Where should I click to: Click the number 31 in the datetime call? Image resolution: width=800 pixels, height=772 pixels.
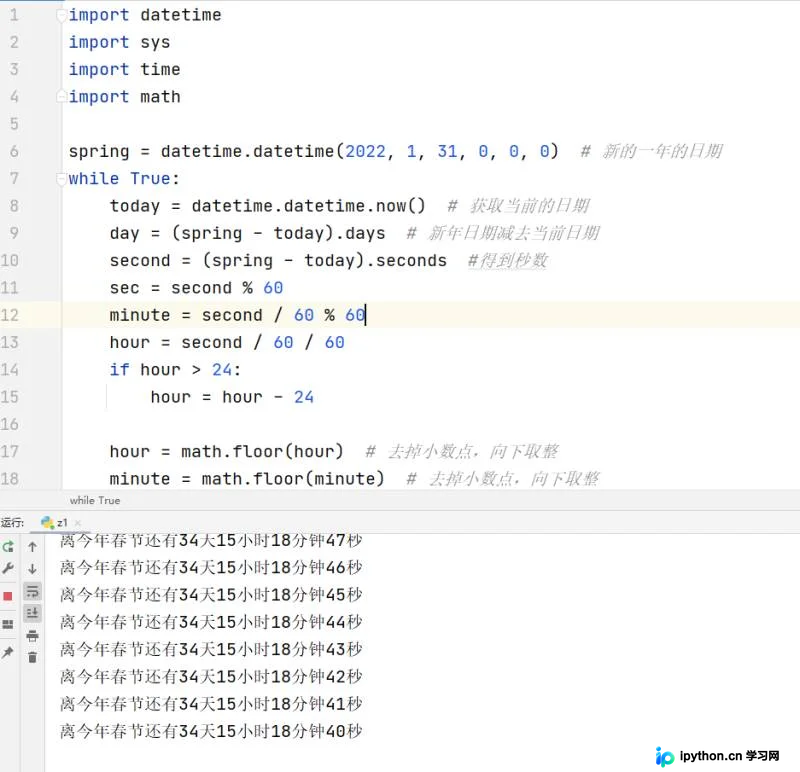pyautogui.click(x=447, y=152)
